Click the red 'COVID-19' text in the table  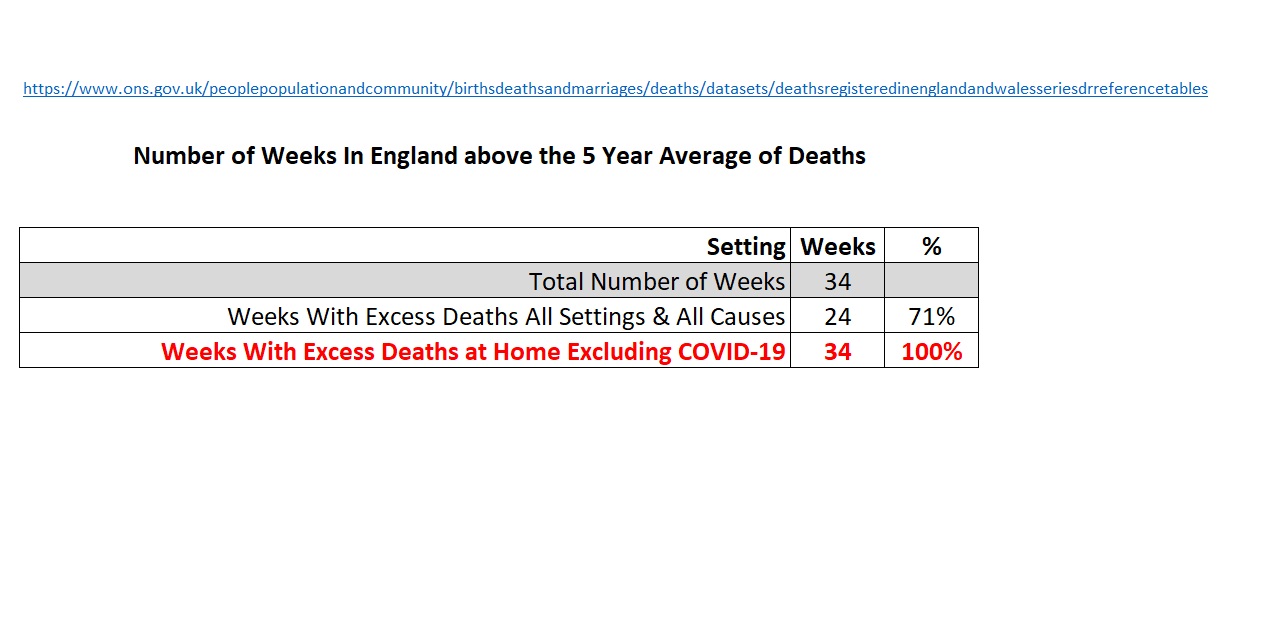click(x=729, y=352)
